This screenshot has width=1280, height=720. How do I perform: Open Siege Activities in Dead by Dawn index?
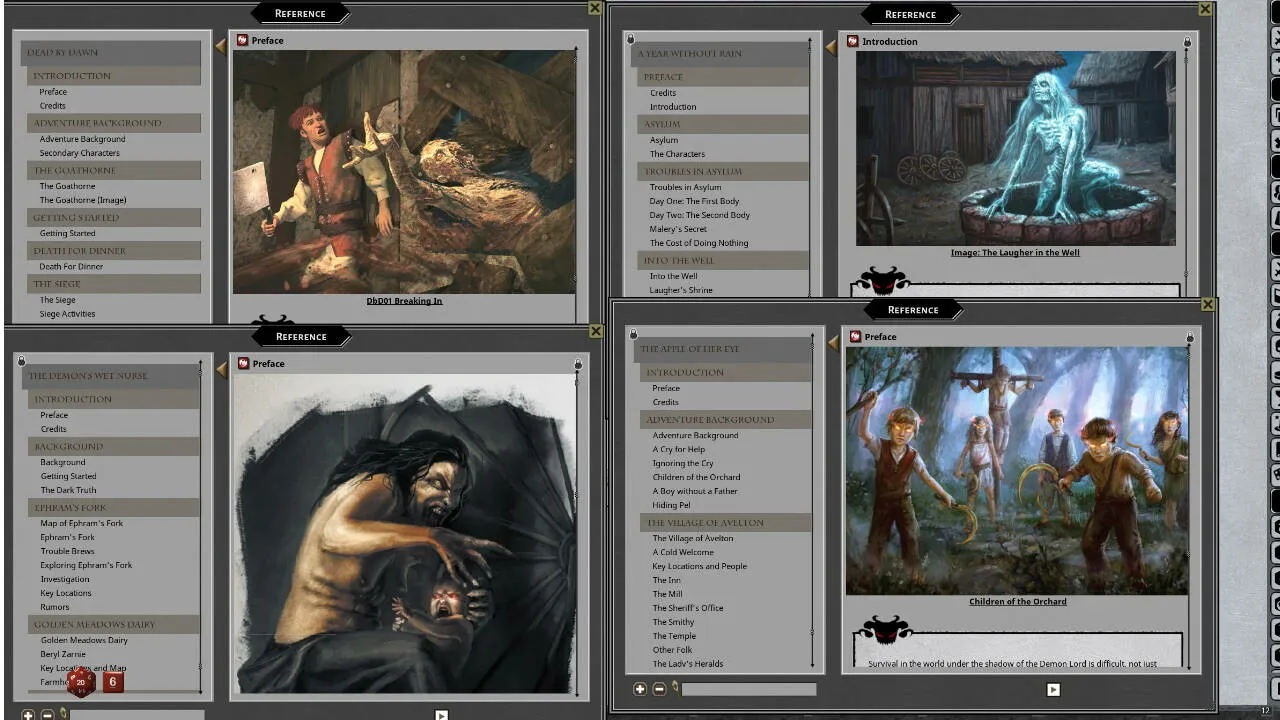point(67,314)
